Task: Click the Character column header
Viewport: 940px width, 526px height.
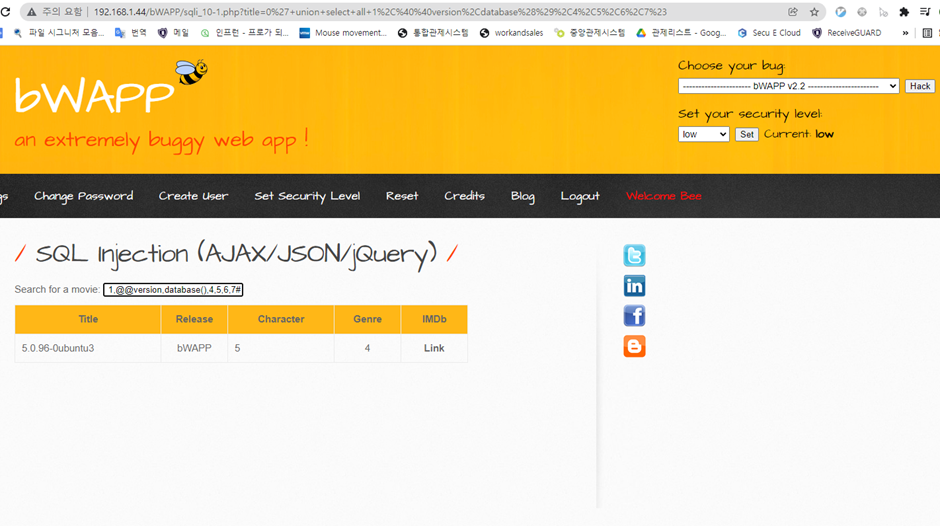Action: pos(281,319)
